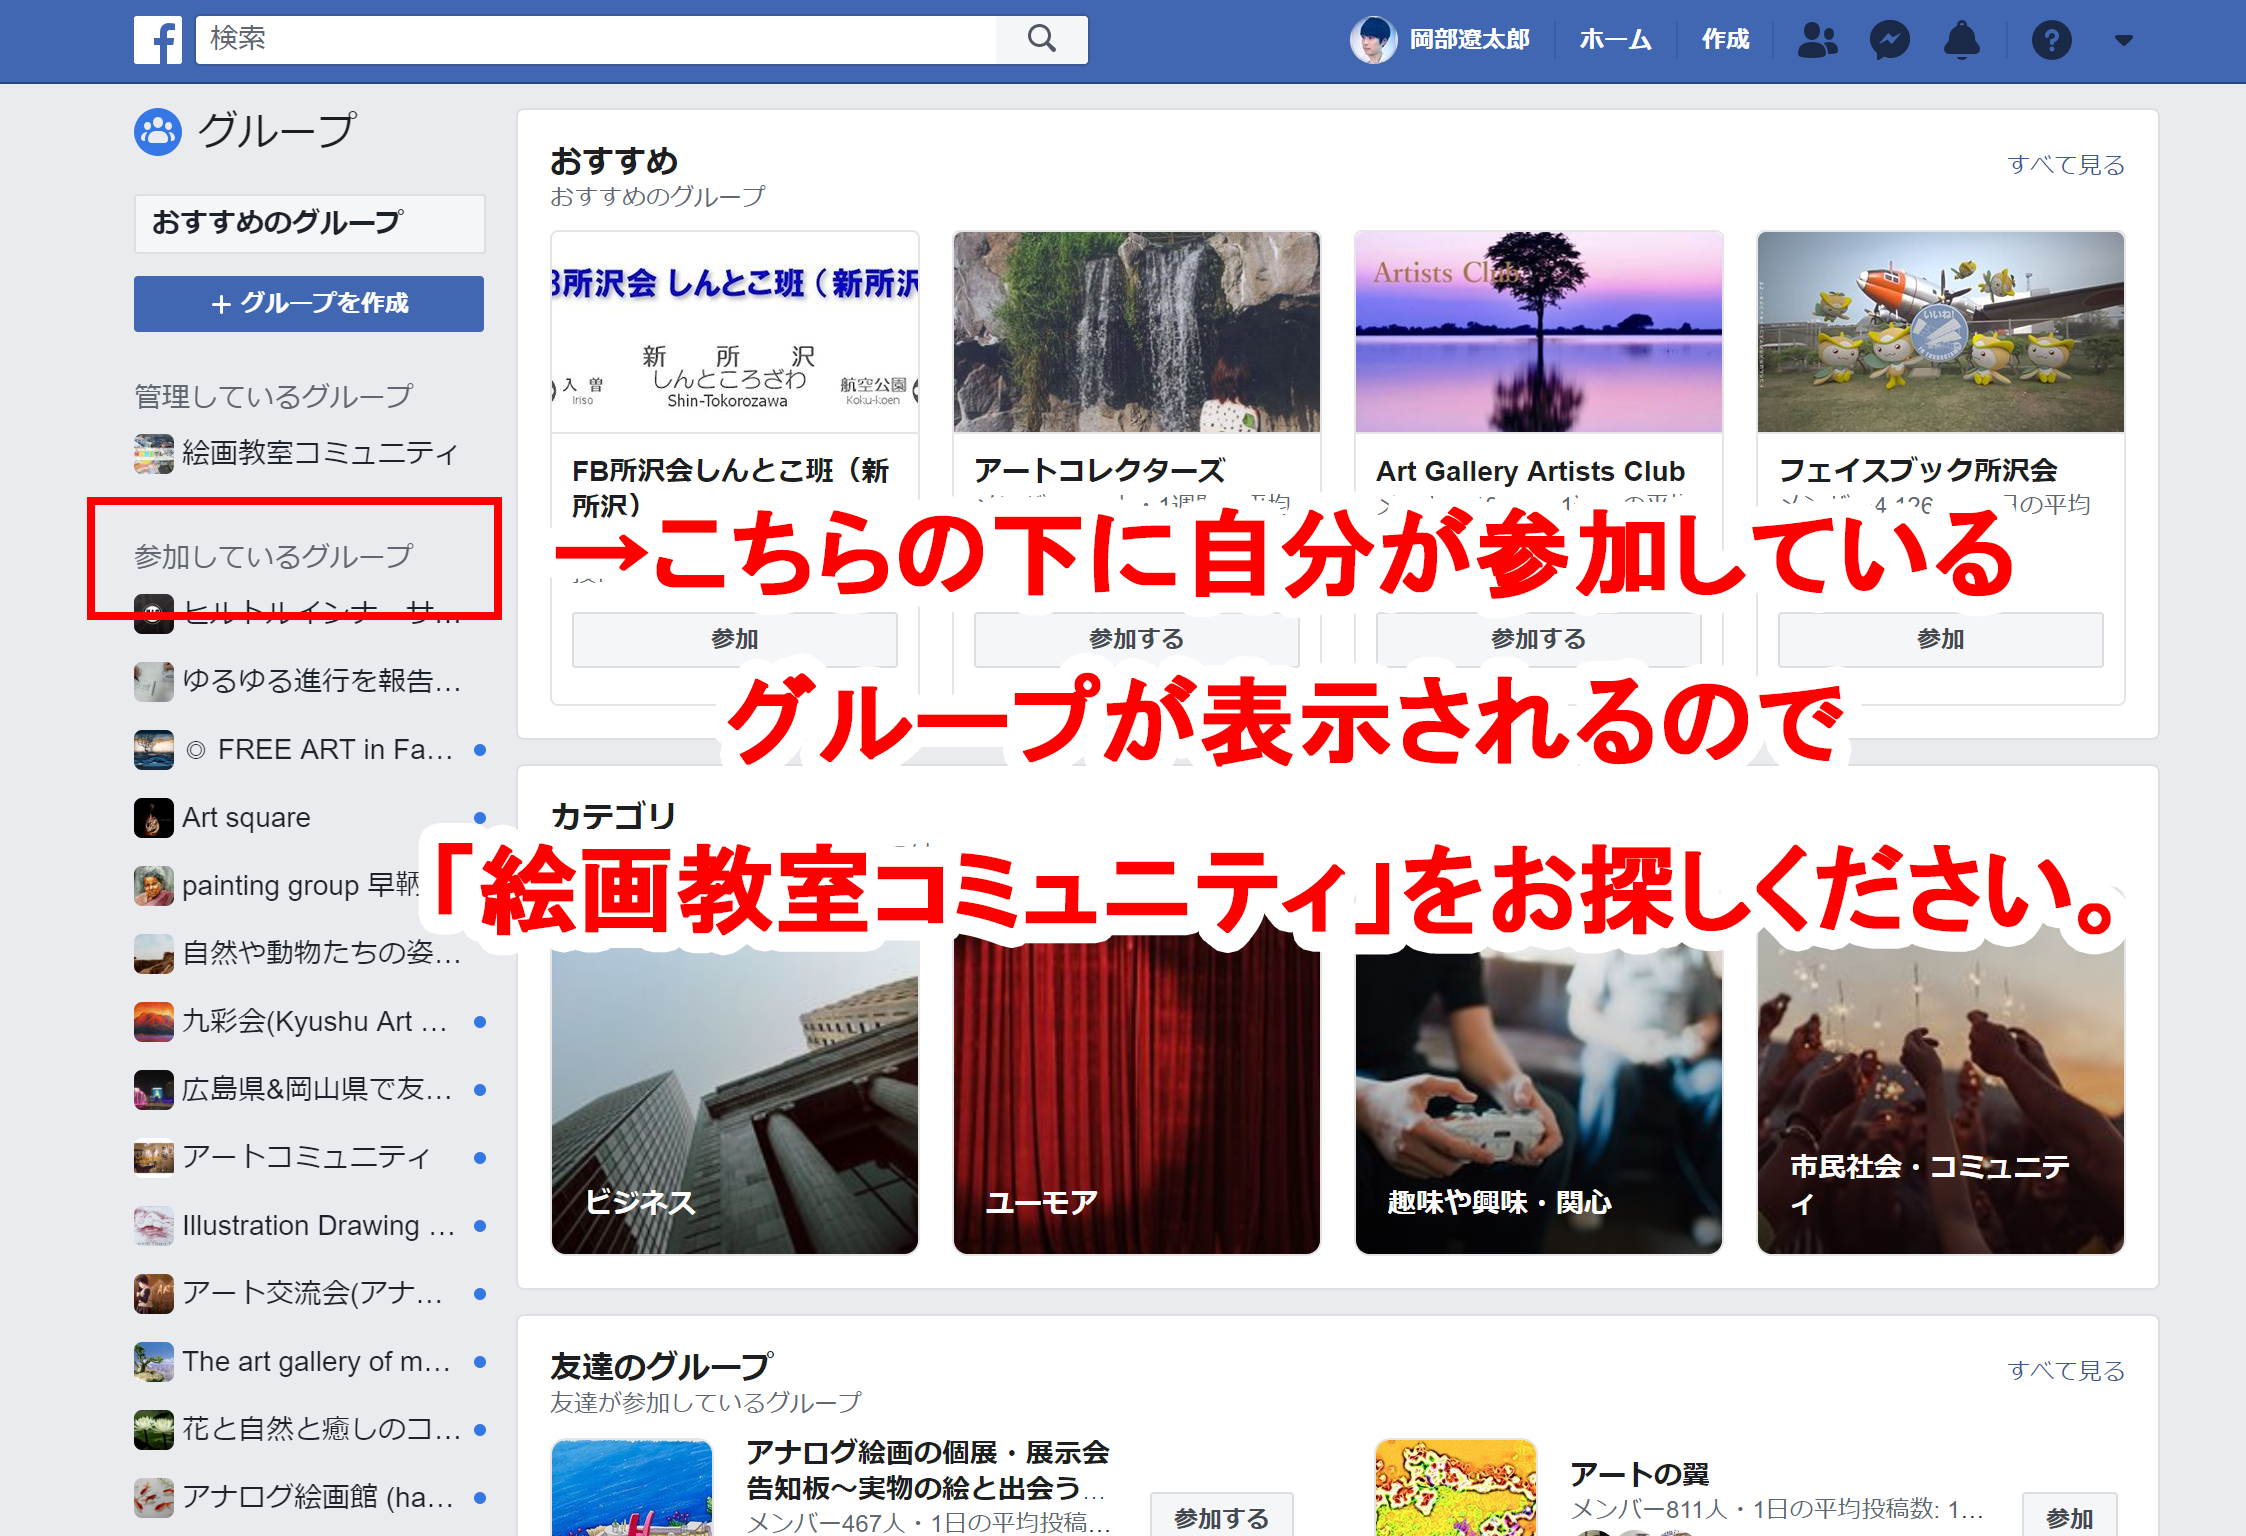Click the Facebook logo icon
This screenshot has width=2246, height=1536.
coord(158,40)
